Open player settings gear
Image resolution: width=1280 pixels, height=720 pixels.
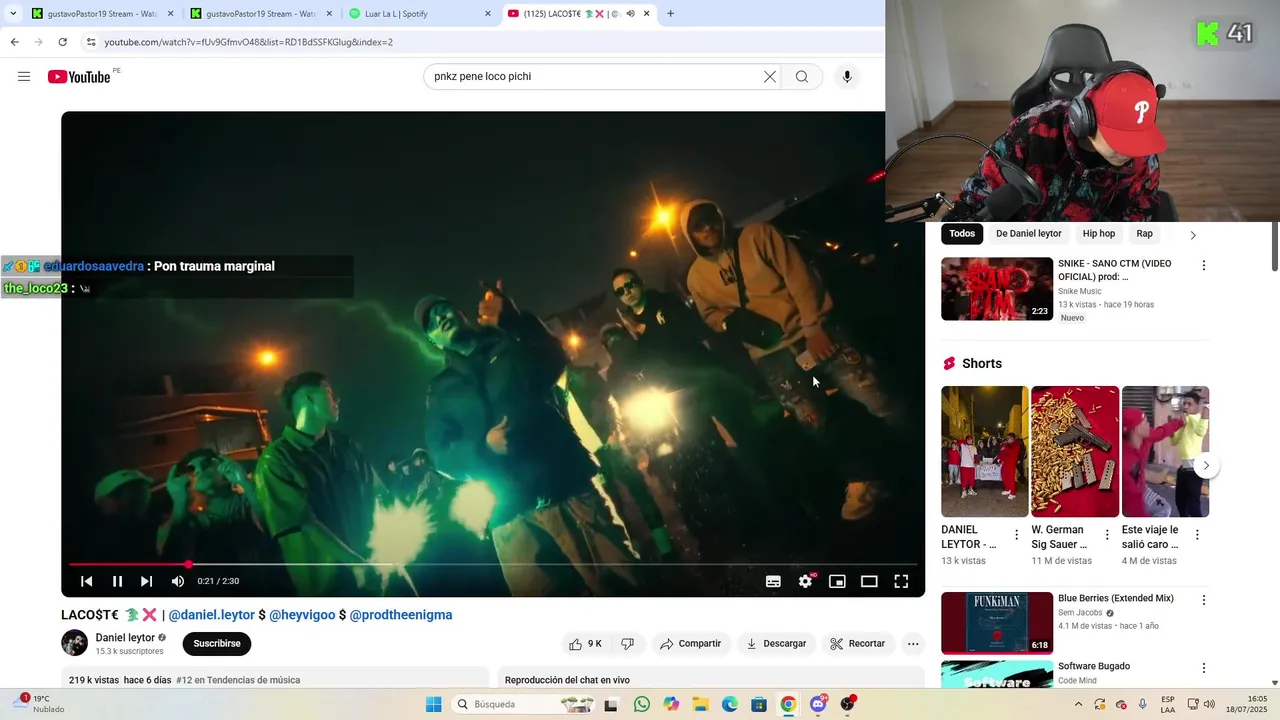point(805,581)
